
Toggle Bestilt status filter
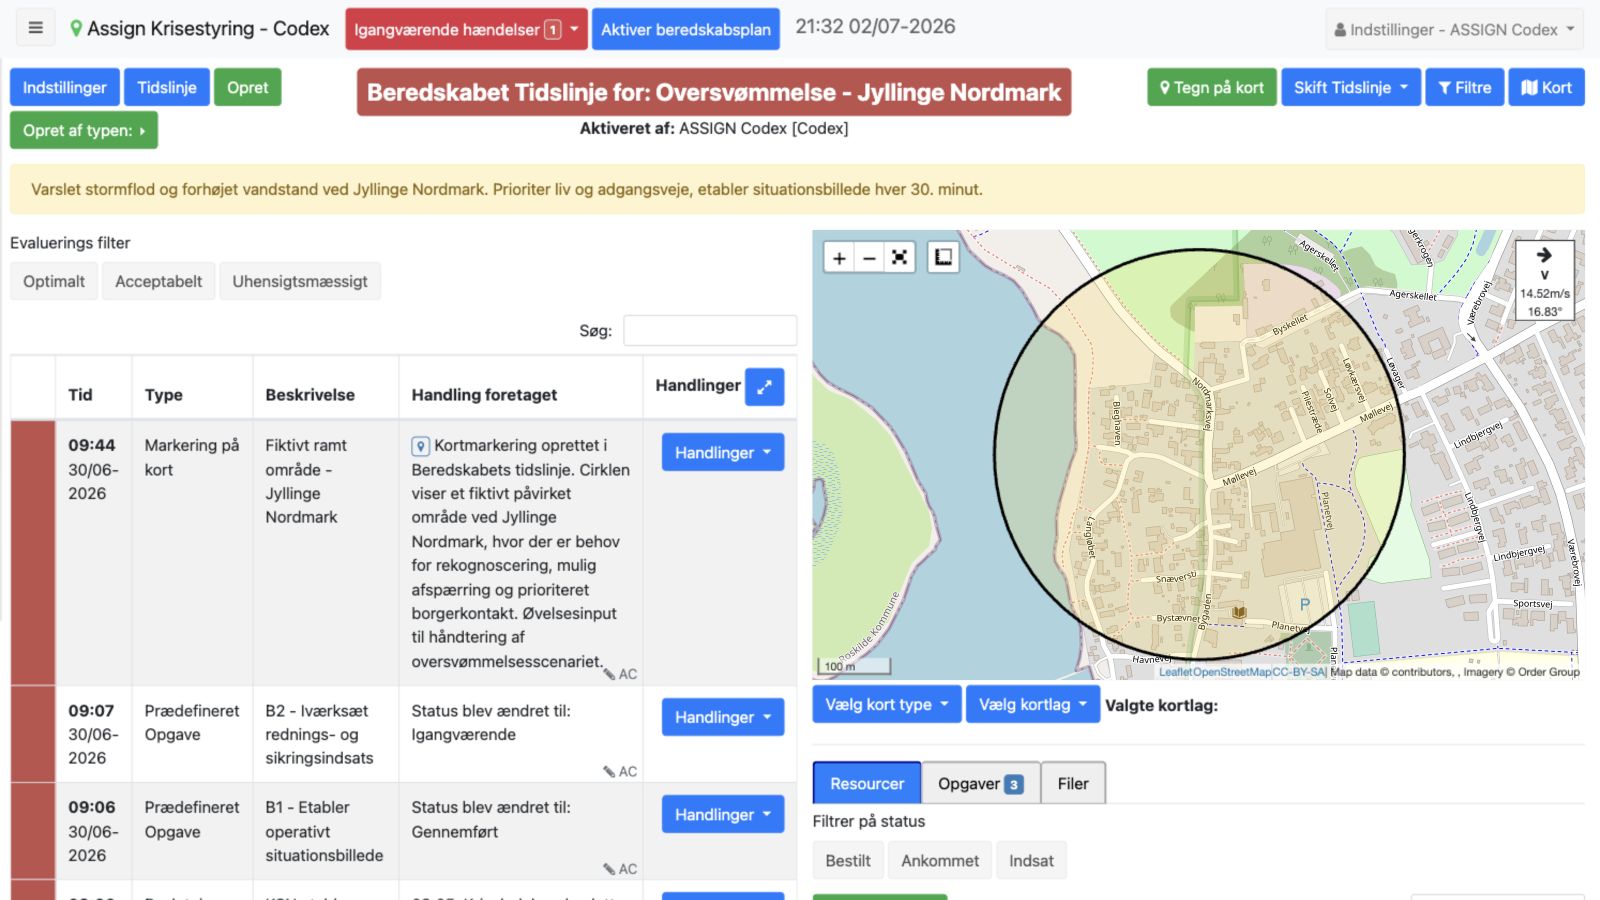848,860
